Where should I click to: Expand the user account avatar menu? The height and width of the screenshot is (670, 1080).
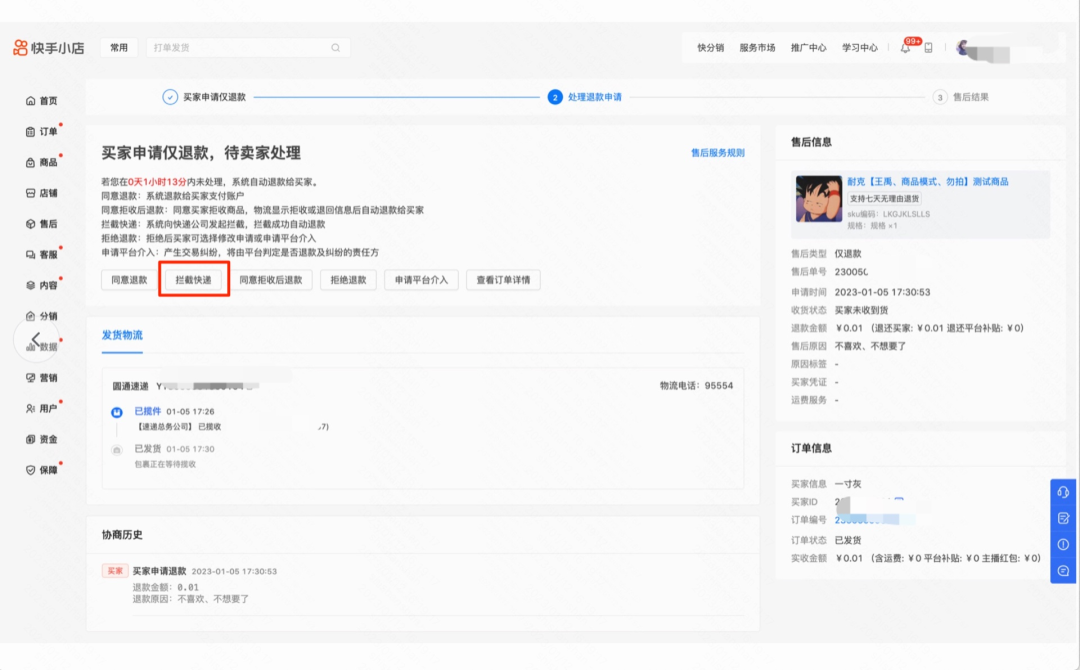point(960,47)
